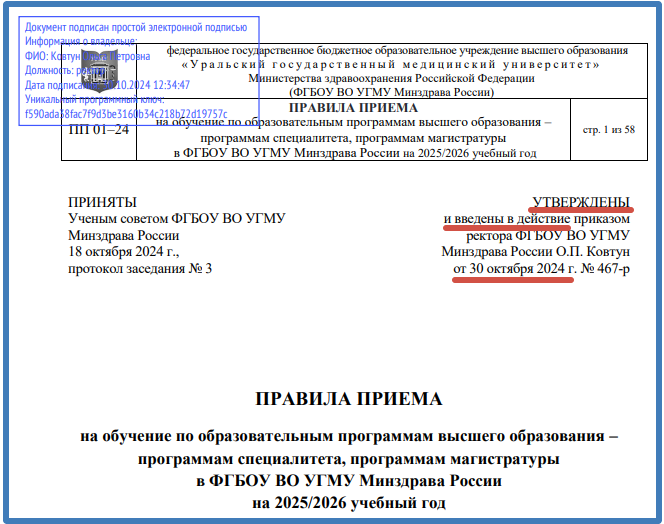
Task: Click "Министерства здравоохранения Российской Федерации"
Action: (391, 78)
